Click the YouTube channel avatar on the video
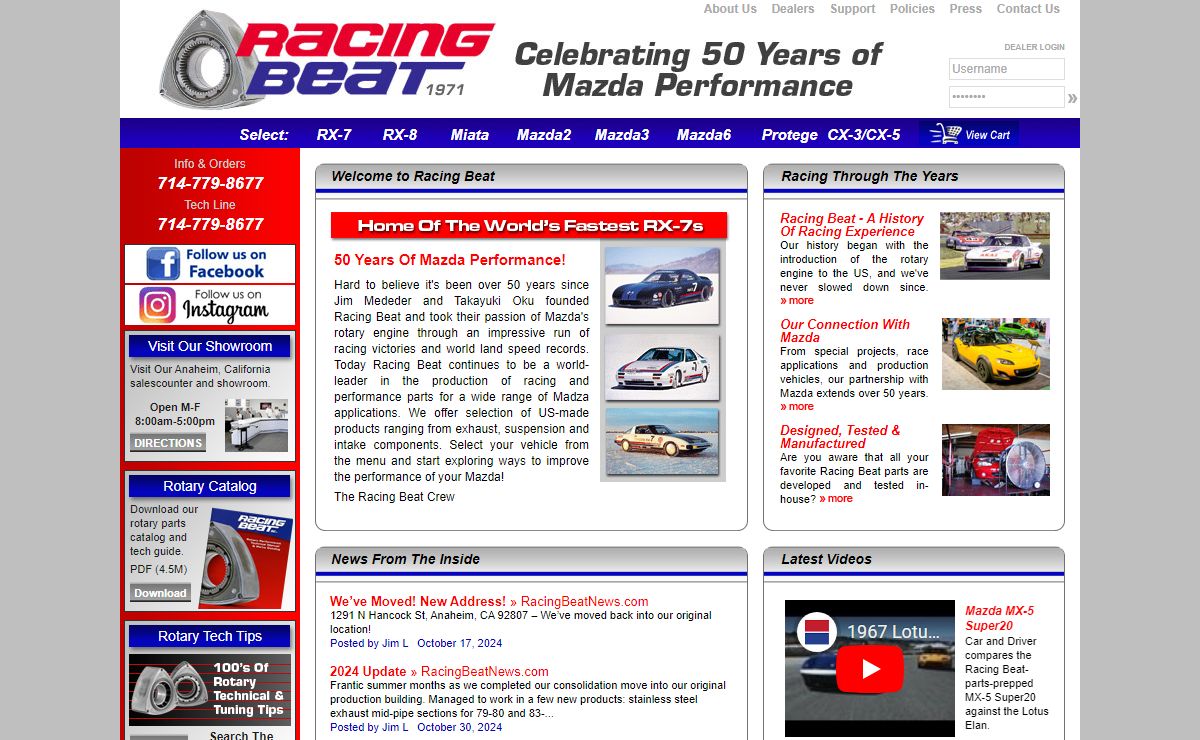 pyautogui.click(x=816, y=632)
